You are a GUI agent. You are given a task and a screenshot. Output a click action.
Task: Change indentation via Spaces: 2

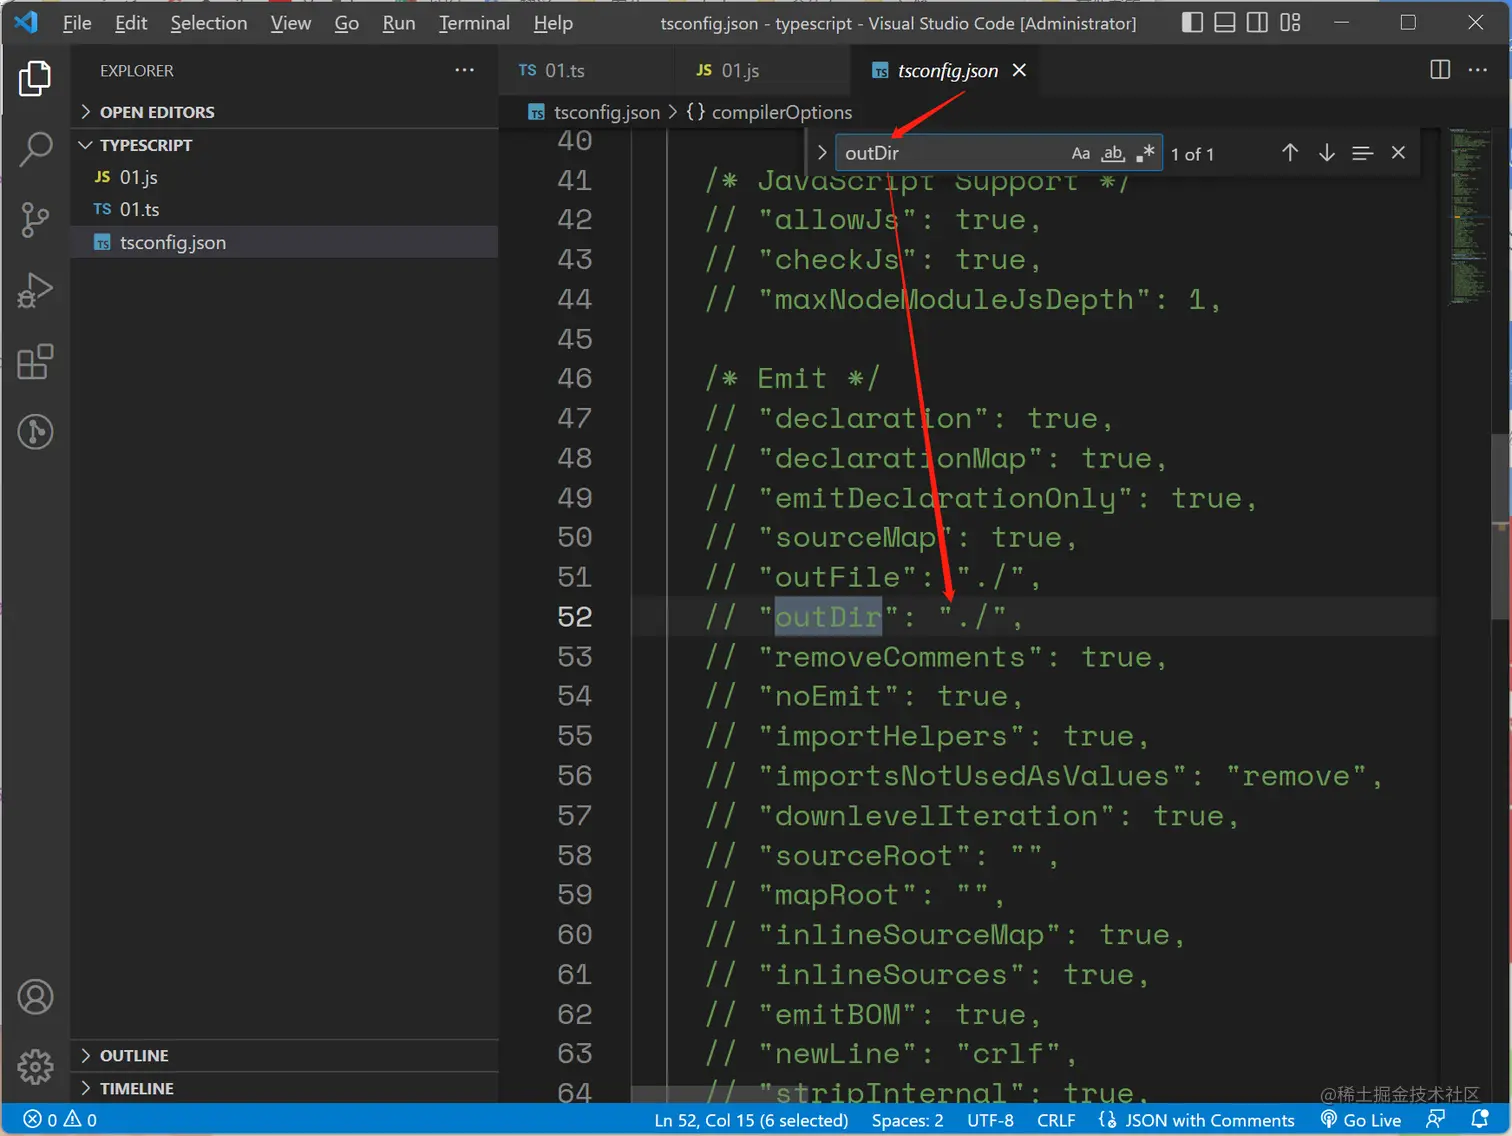click(907, 1120)
